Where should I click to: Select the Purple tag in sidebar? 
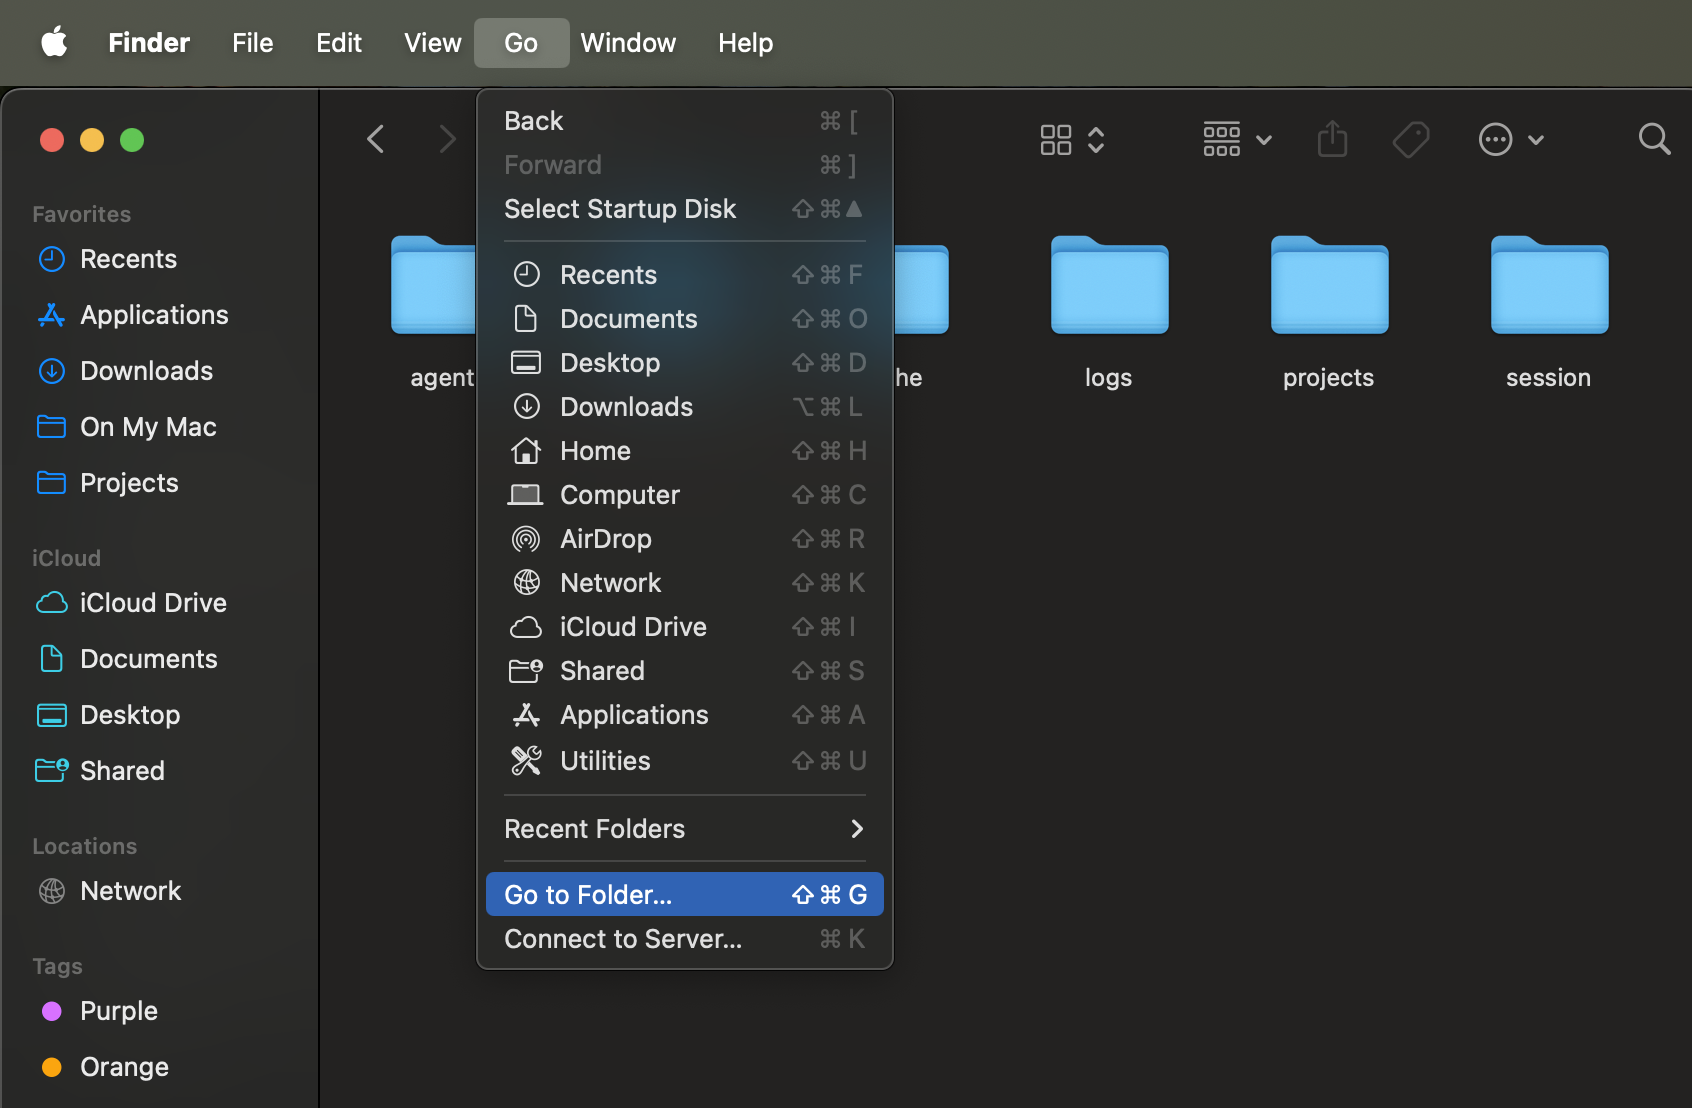tap(118, 1011)
